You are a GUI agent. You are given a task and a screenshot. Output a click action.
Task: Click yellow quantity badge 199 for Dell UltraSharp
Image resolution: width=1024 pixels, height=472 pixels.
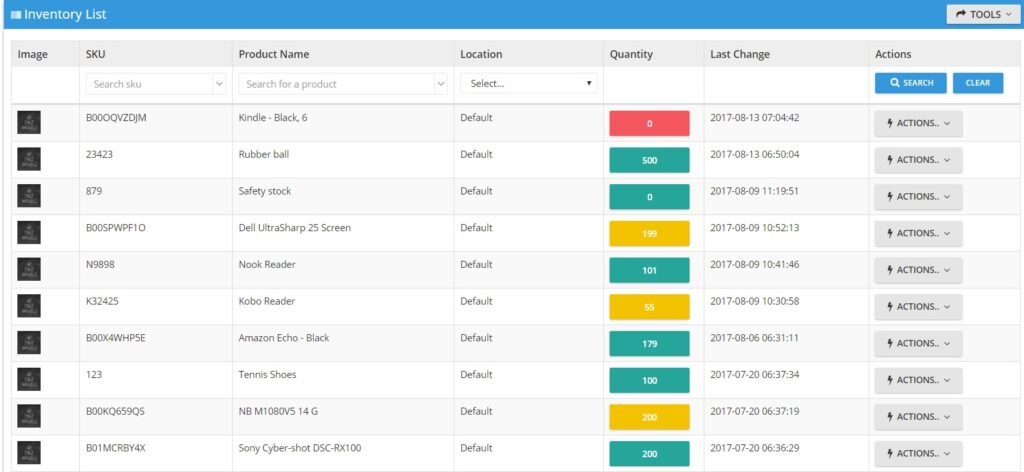[649, 233]
